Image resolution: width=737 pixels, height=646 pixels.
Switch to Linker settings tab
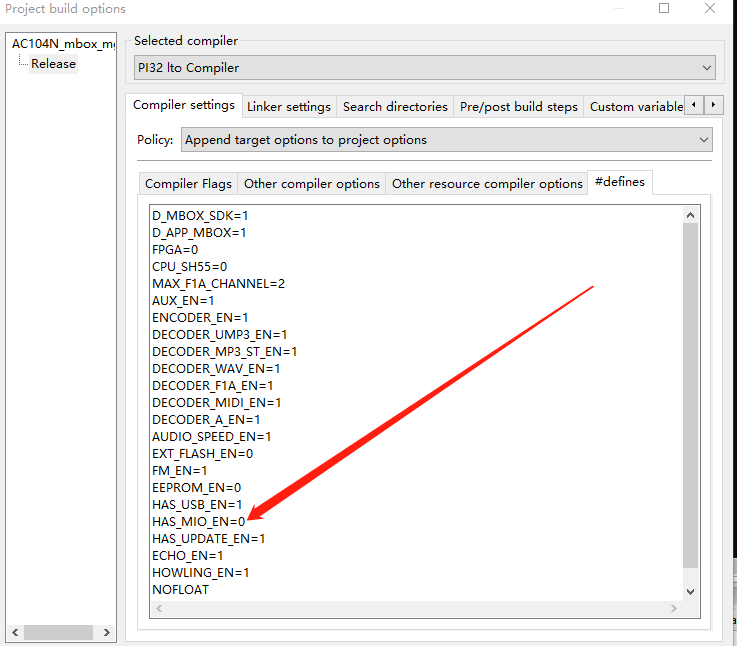coord(289,107)
